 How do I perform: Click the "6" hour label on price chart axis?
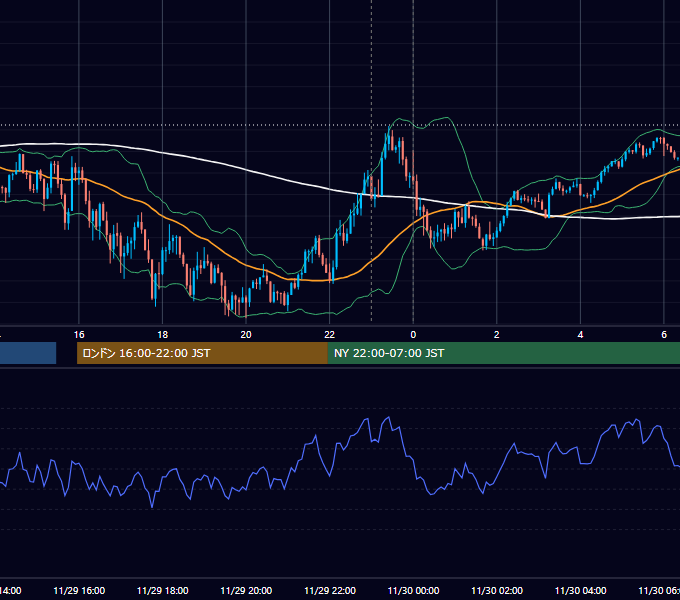point(664,335)
